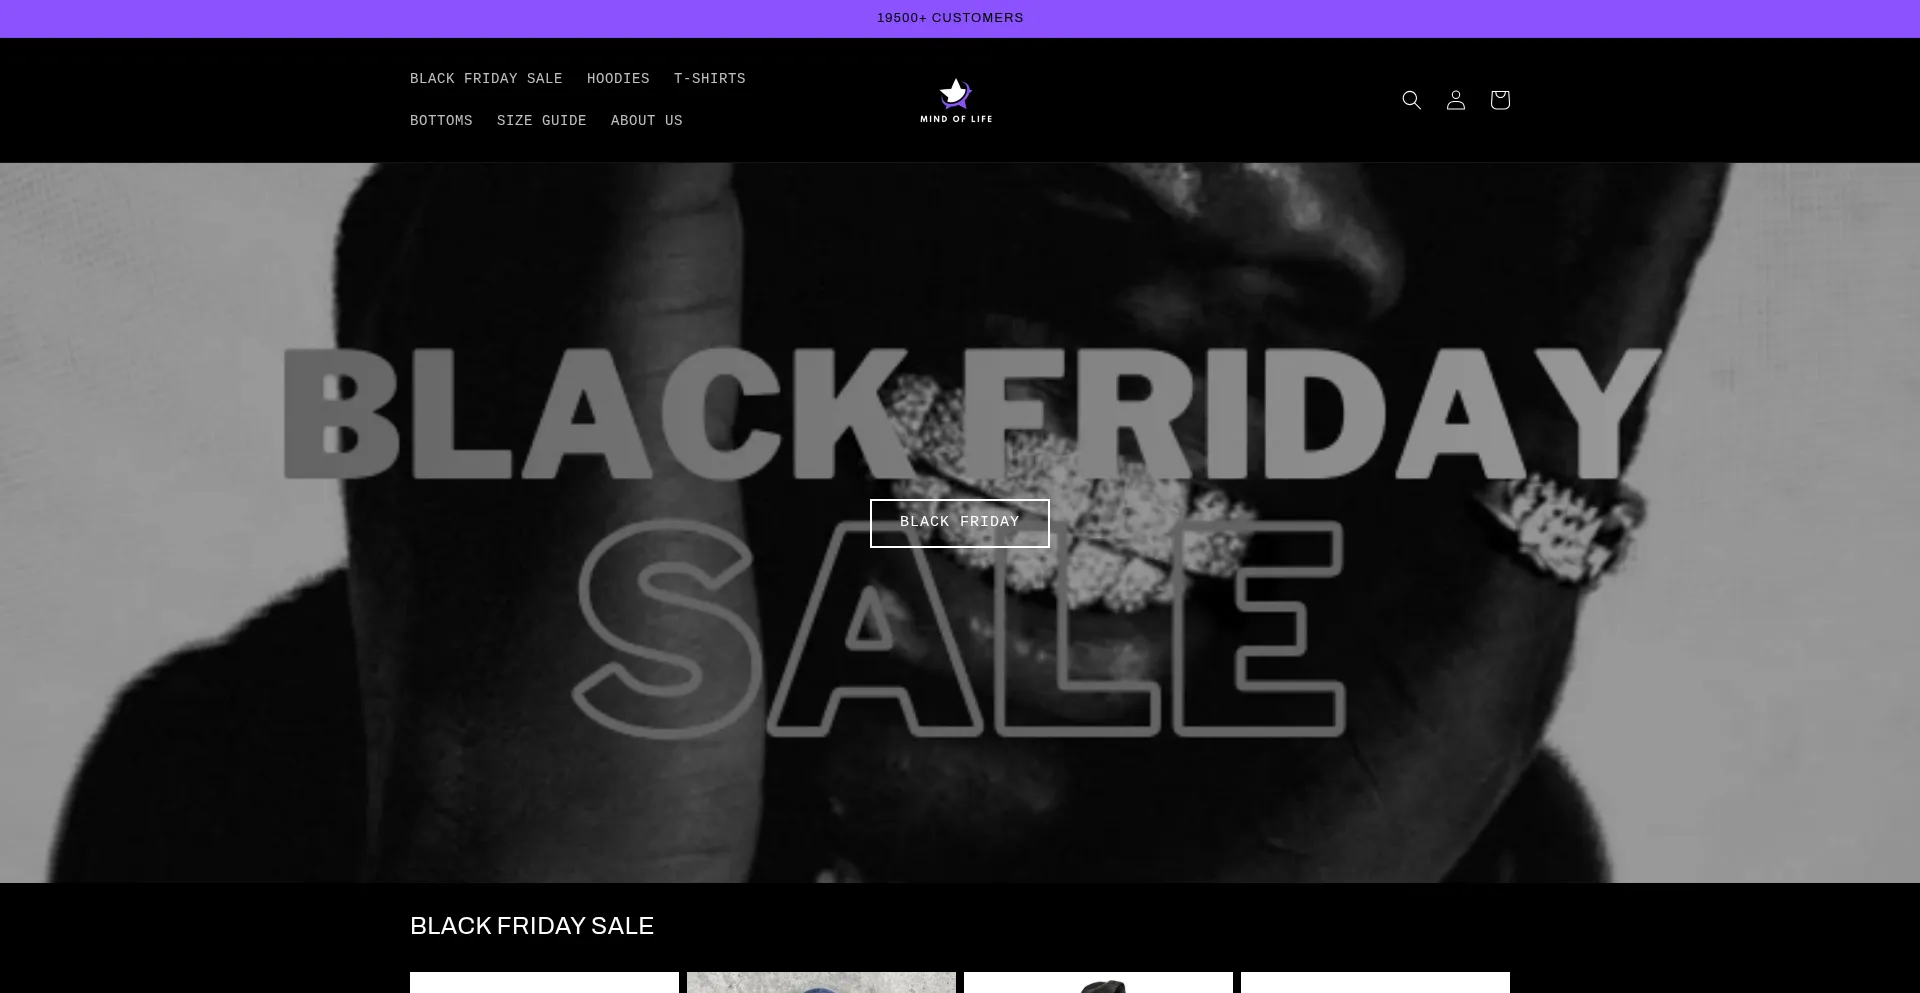This screenshot has width=1920, height=993.
Task: Open the fourth product thumbnail
Action: coord(1375,983)
